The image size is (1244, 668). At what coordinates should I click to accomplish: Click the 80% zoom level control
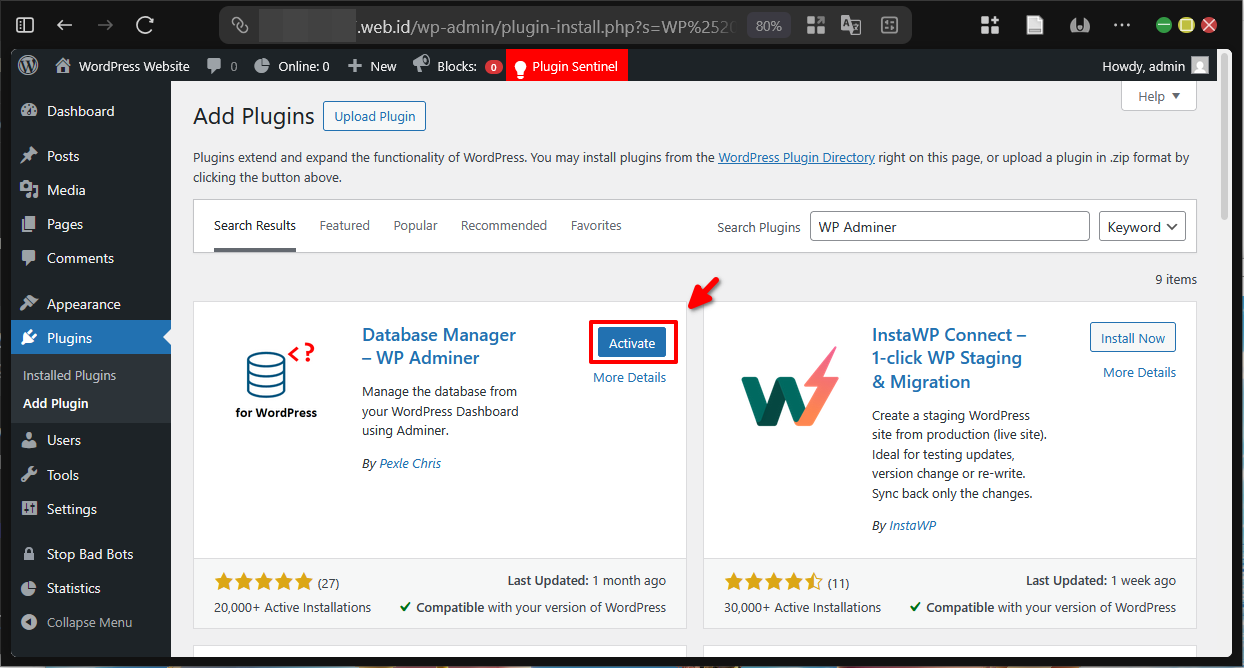(768, 24)
